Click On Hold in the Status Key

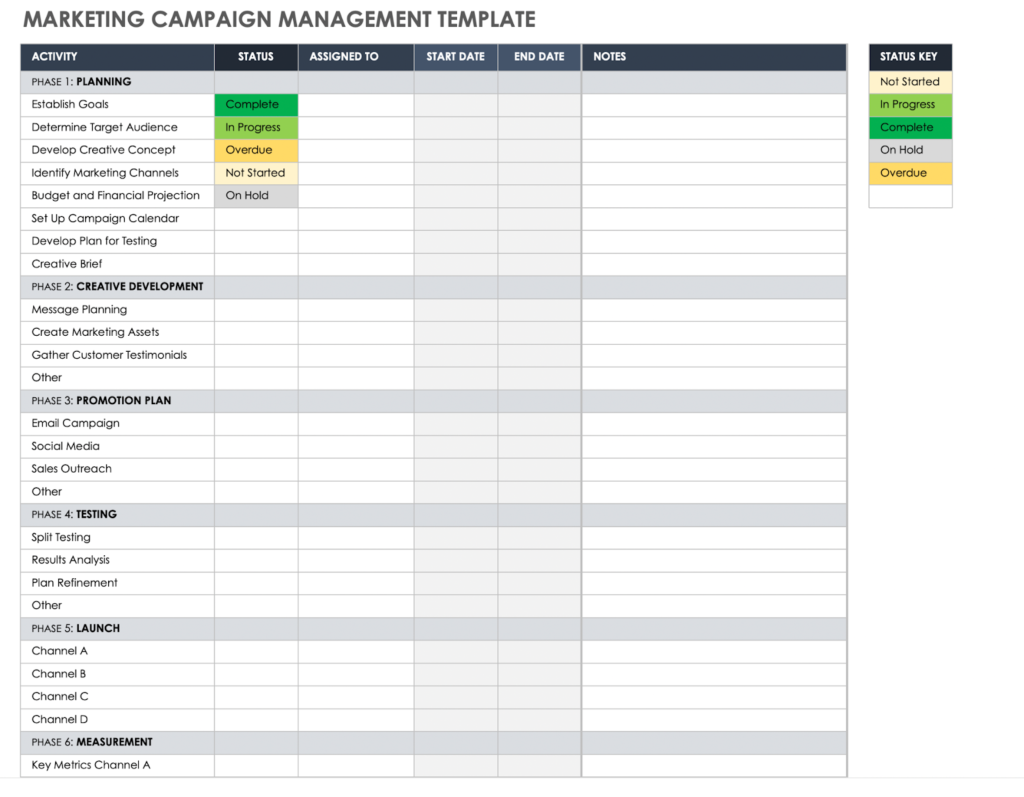(910, 150)
